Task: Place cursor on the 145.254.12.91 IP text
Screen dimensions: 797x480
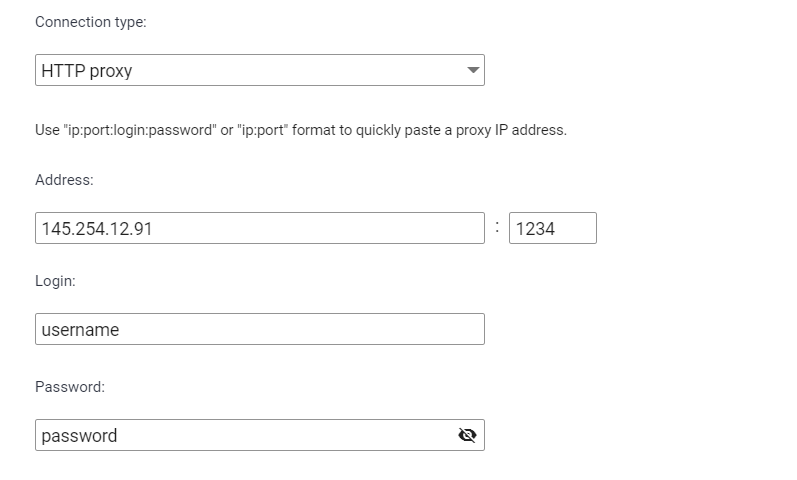Action: (97, 229)
